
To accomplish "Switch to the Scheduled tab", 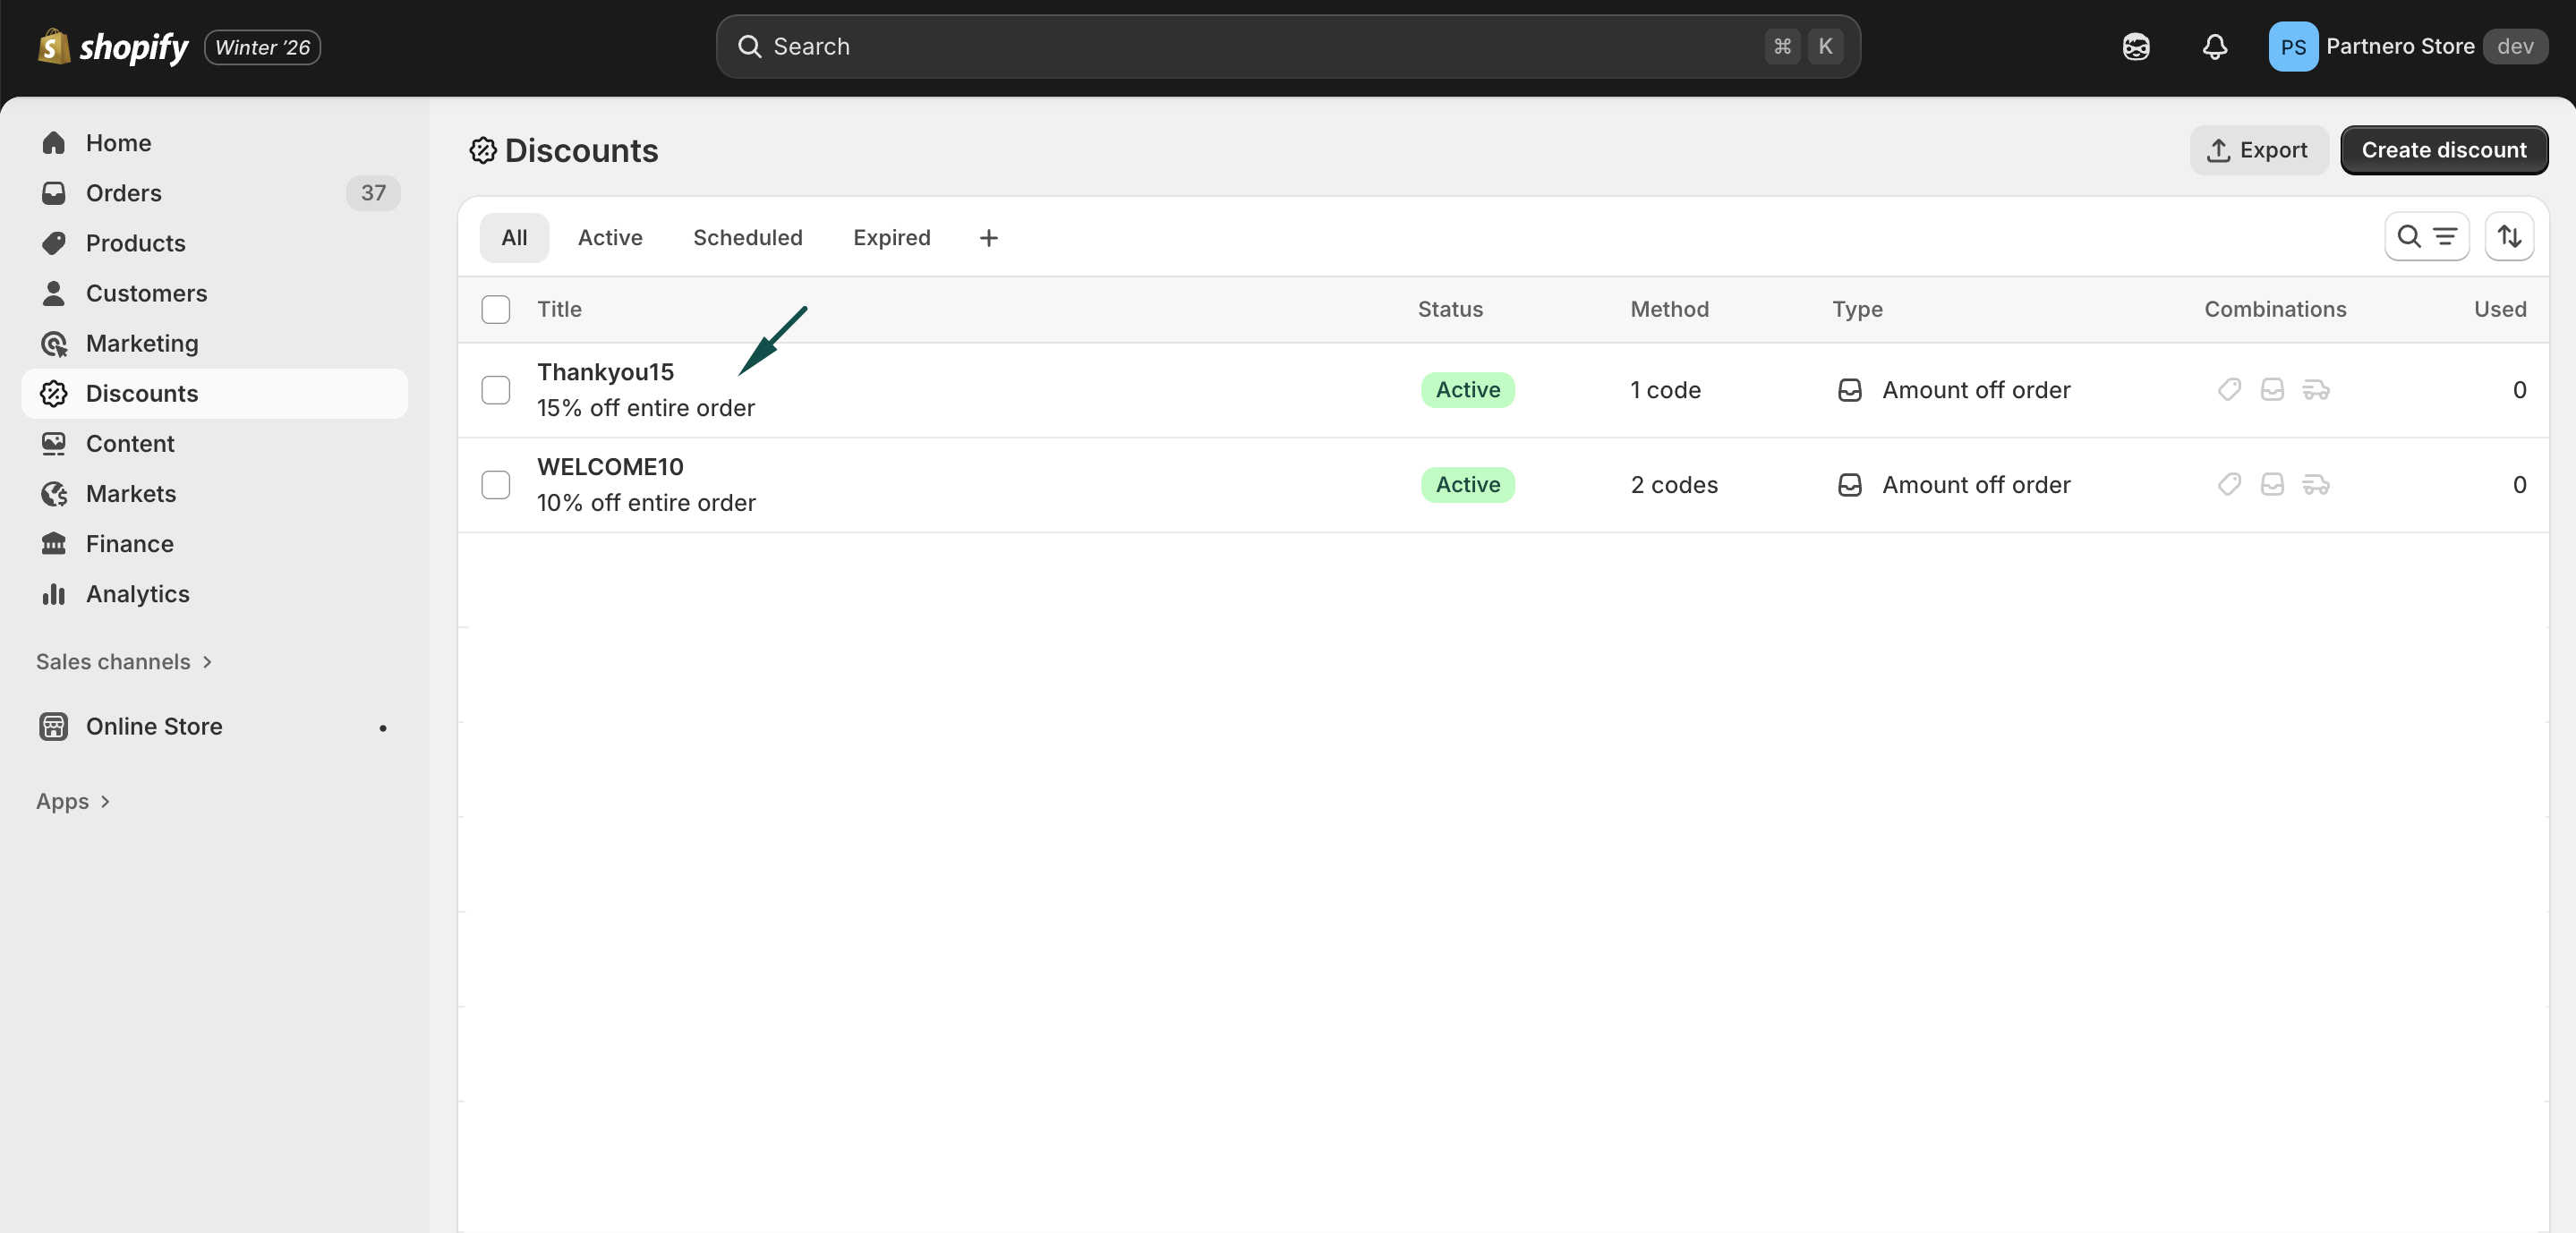I will [747, 238].
